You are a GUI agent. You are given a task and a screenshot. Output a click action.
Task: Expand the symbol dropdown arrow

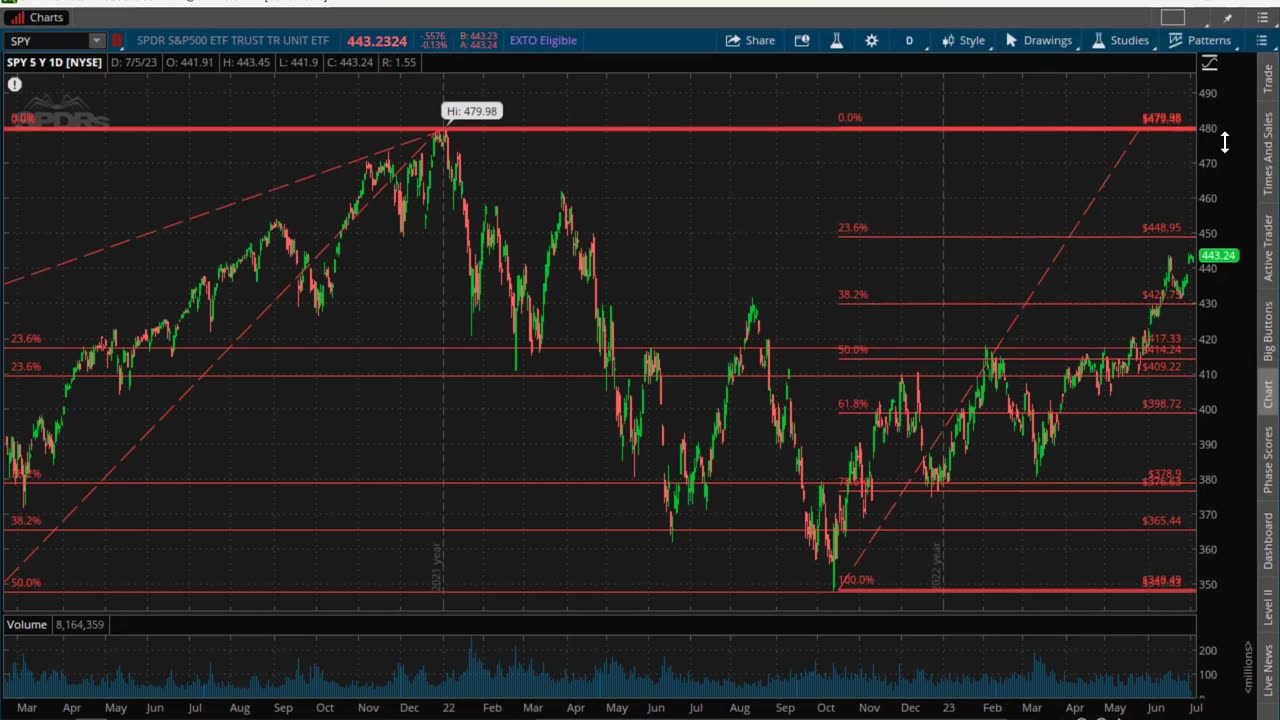coord(97,41)
